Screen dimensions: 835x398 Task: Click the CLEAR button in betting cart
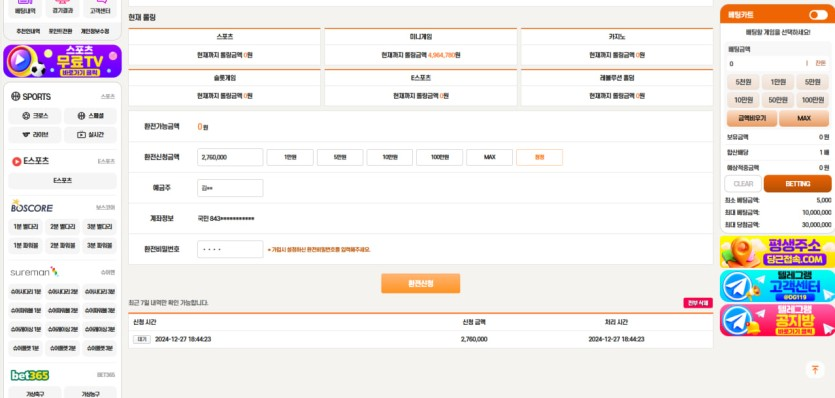(x=743, y=184)
